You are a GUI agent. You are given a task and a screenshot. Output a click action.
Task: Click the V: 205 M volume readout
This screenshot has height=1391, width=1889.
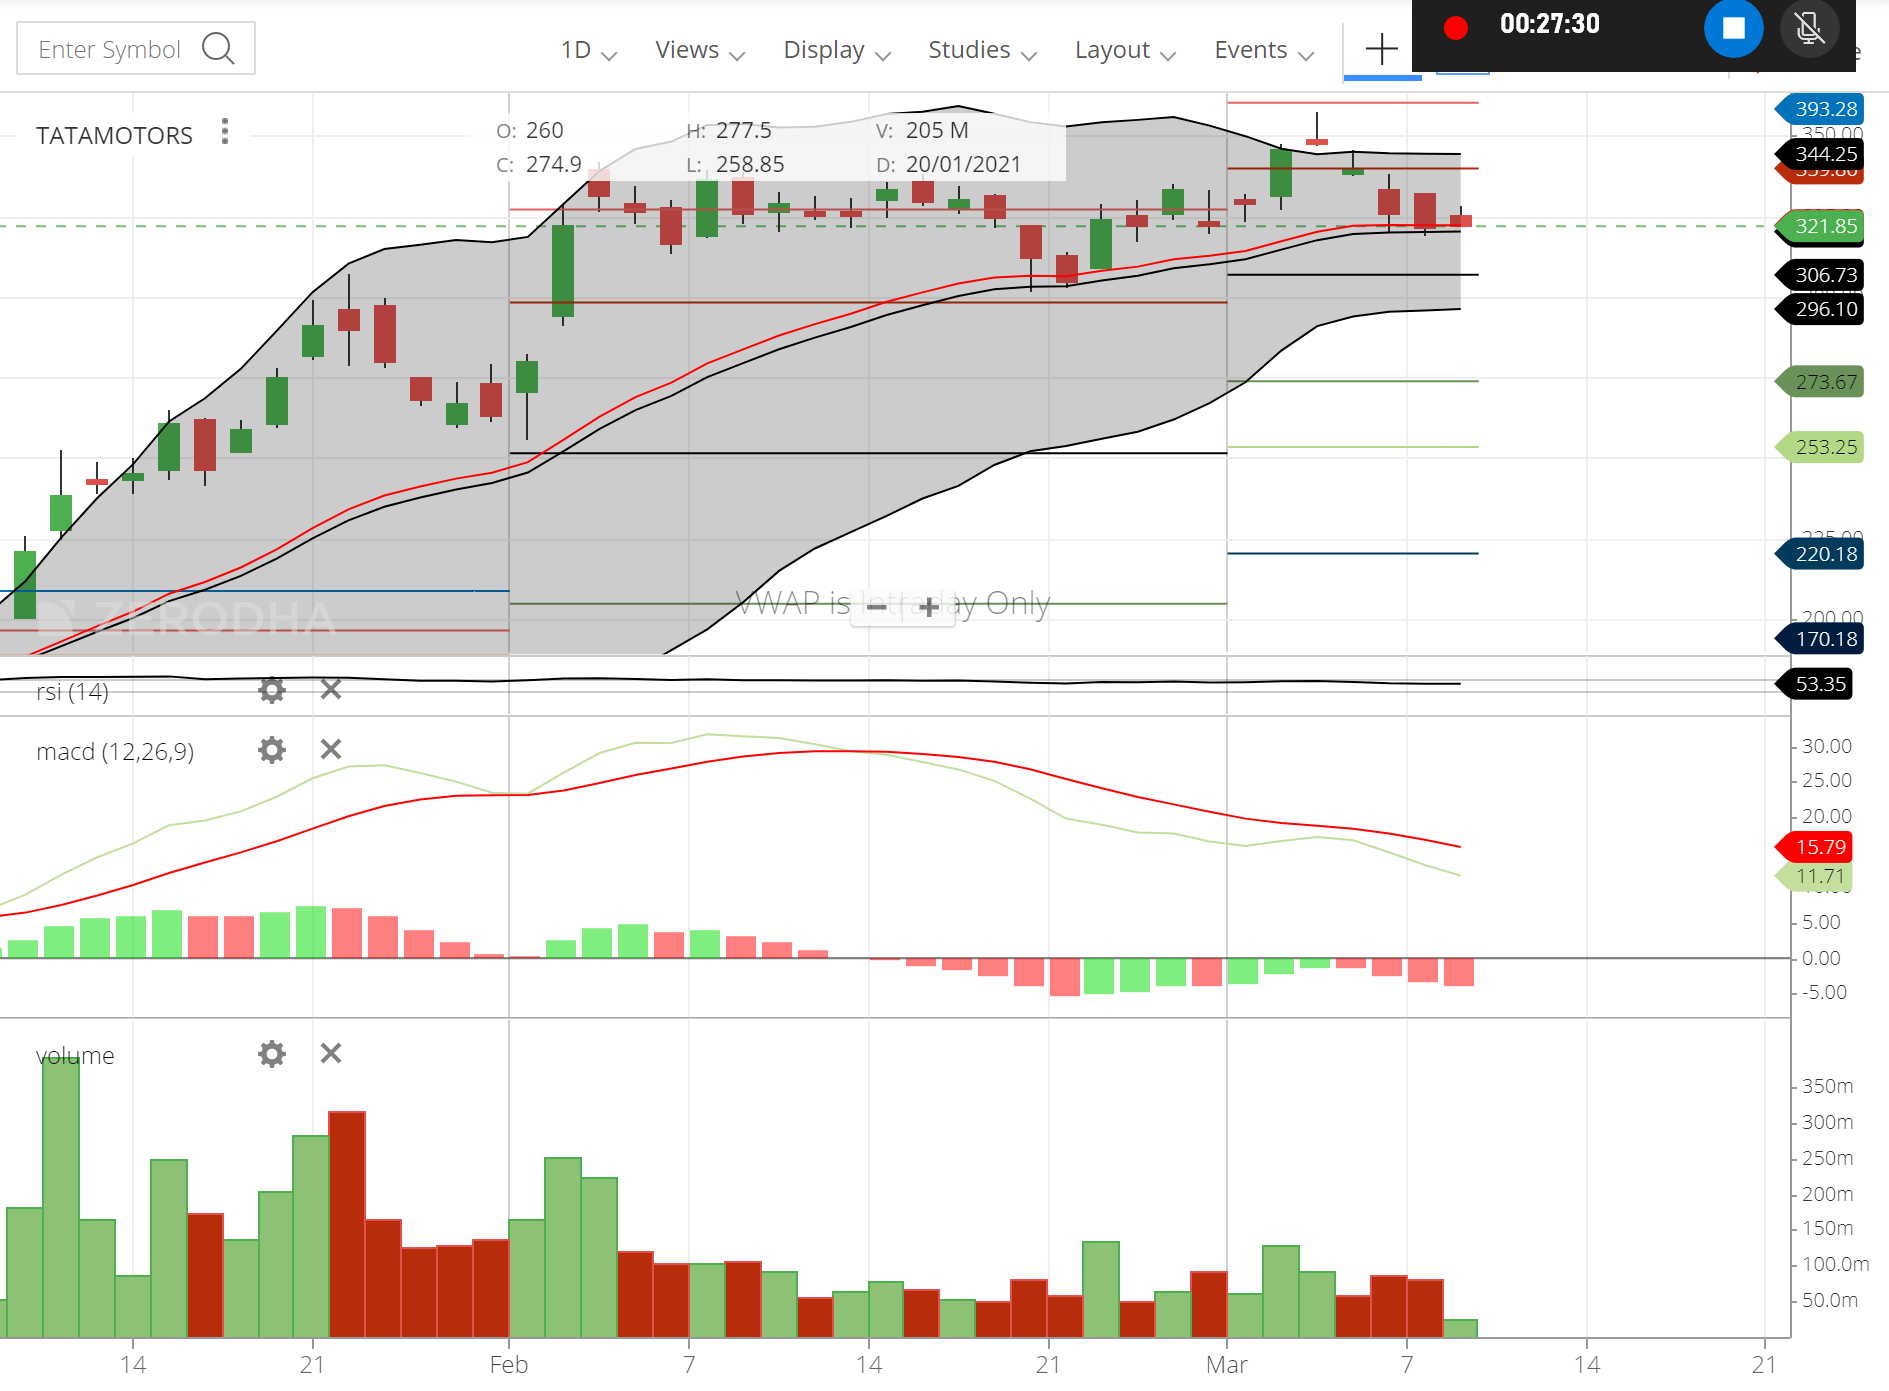click(922, 130)
